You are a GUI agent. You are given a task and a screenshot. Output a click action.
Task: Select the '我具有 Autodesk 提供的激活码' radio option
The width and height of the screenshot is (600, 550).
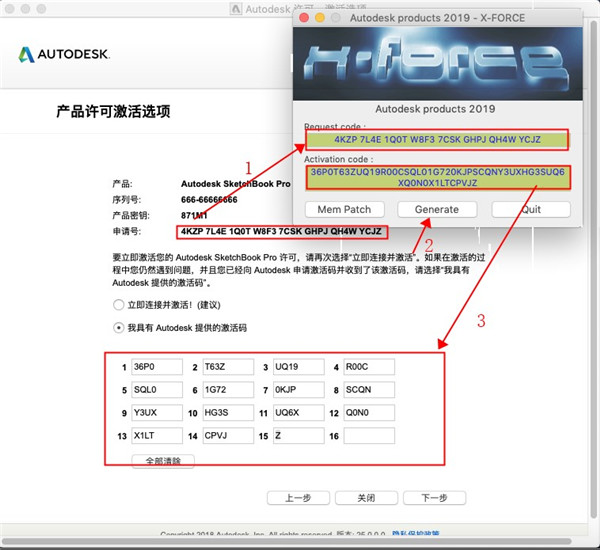(x=119, y=328)
